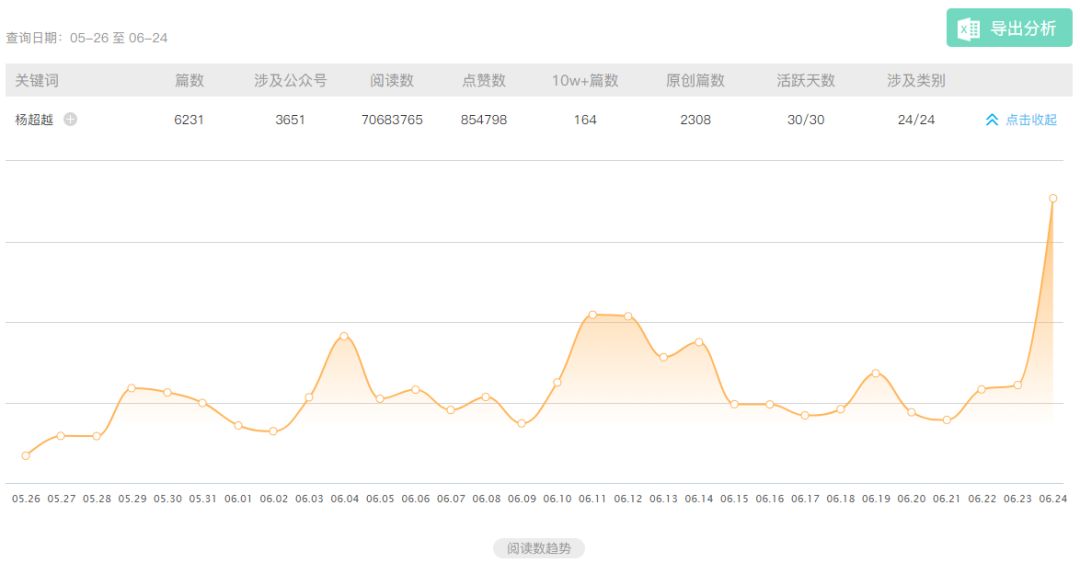The height and width of the screenshot is (563, 1080).
Task: Click the Excel icon on export button
Action: tap(968, 29)
